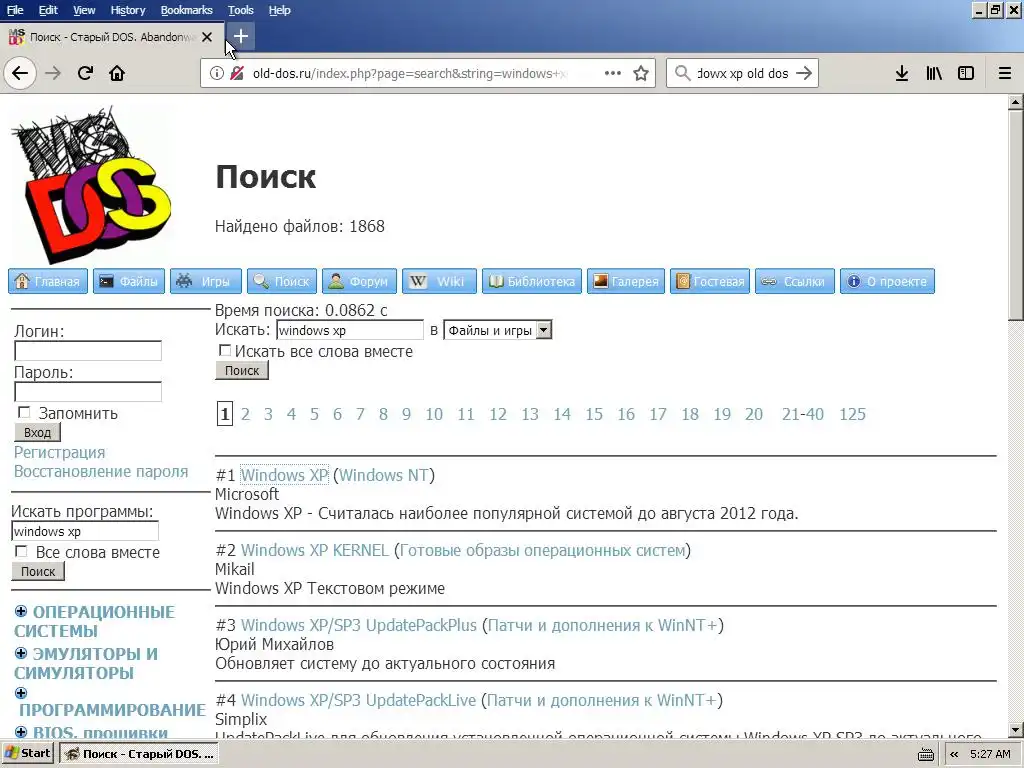Click the Пароль input field

[x=88, y=392]
